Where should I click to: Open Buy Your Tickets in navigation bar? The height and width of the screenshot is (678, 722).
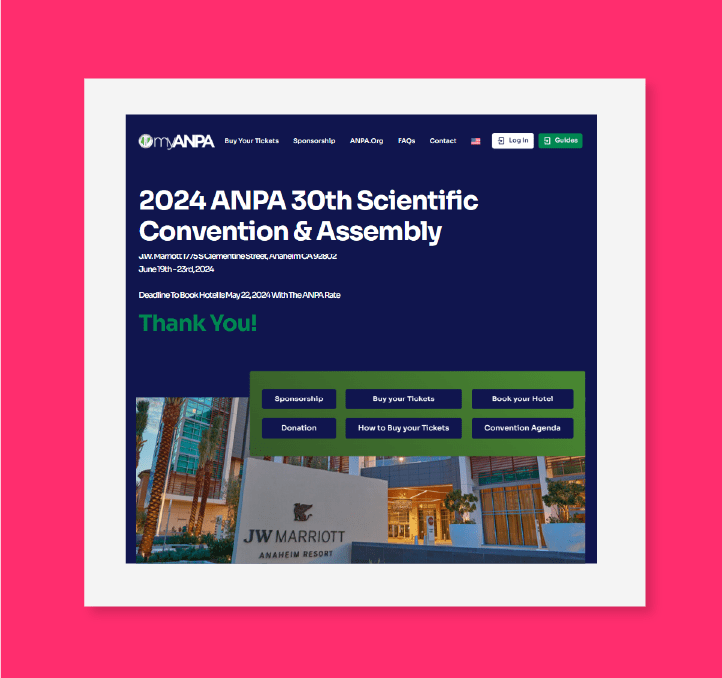pyautogui.click(x=252, y=141)
